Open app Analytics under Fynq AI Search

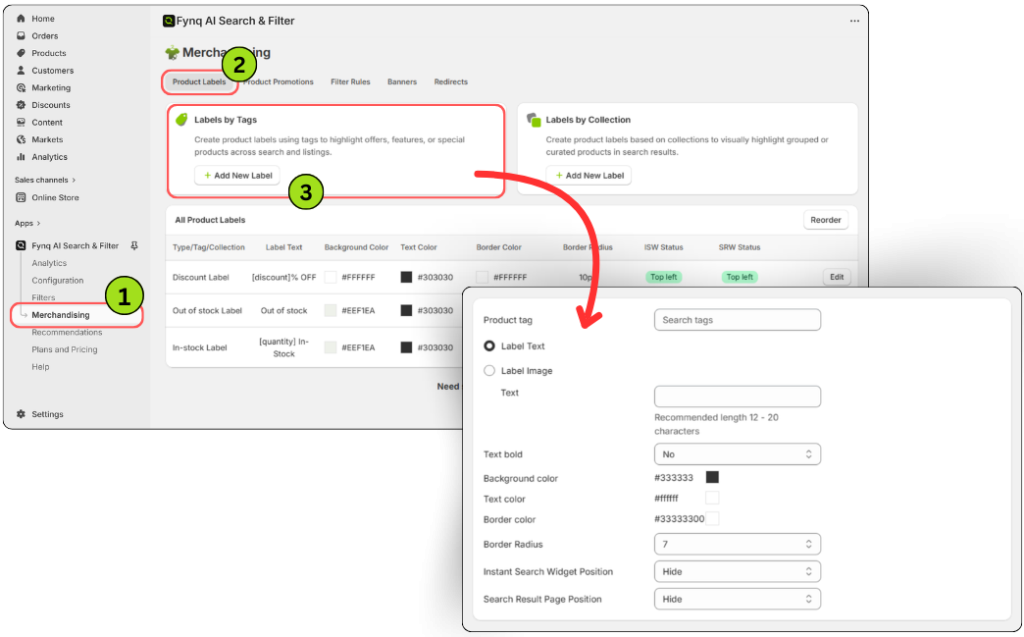click(x=49, y=263)
